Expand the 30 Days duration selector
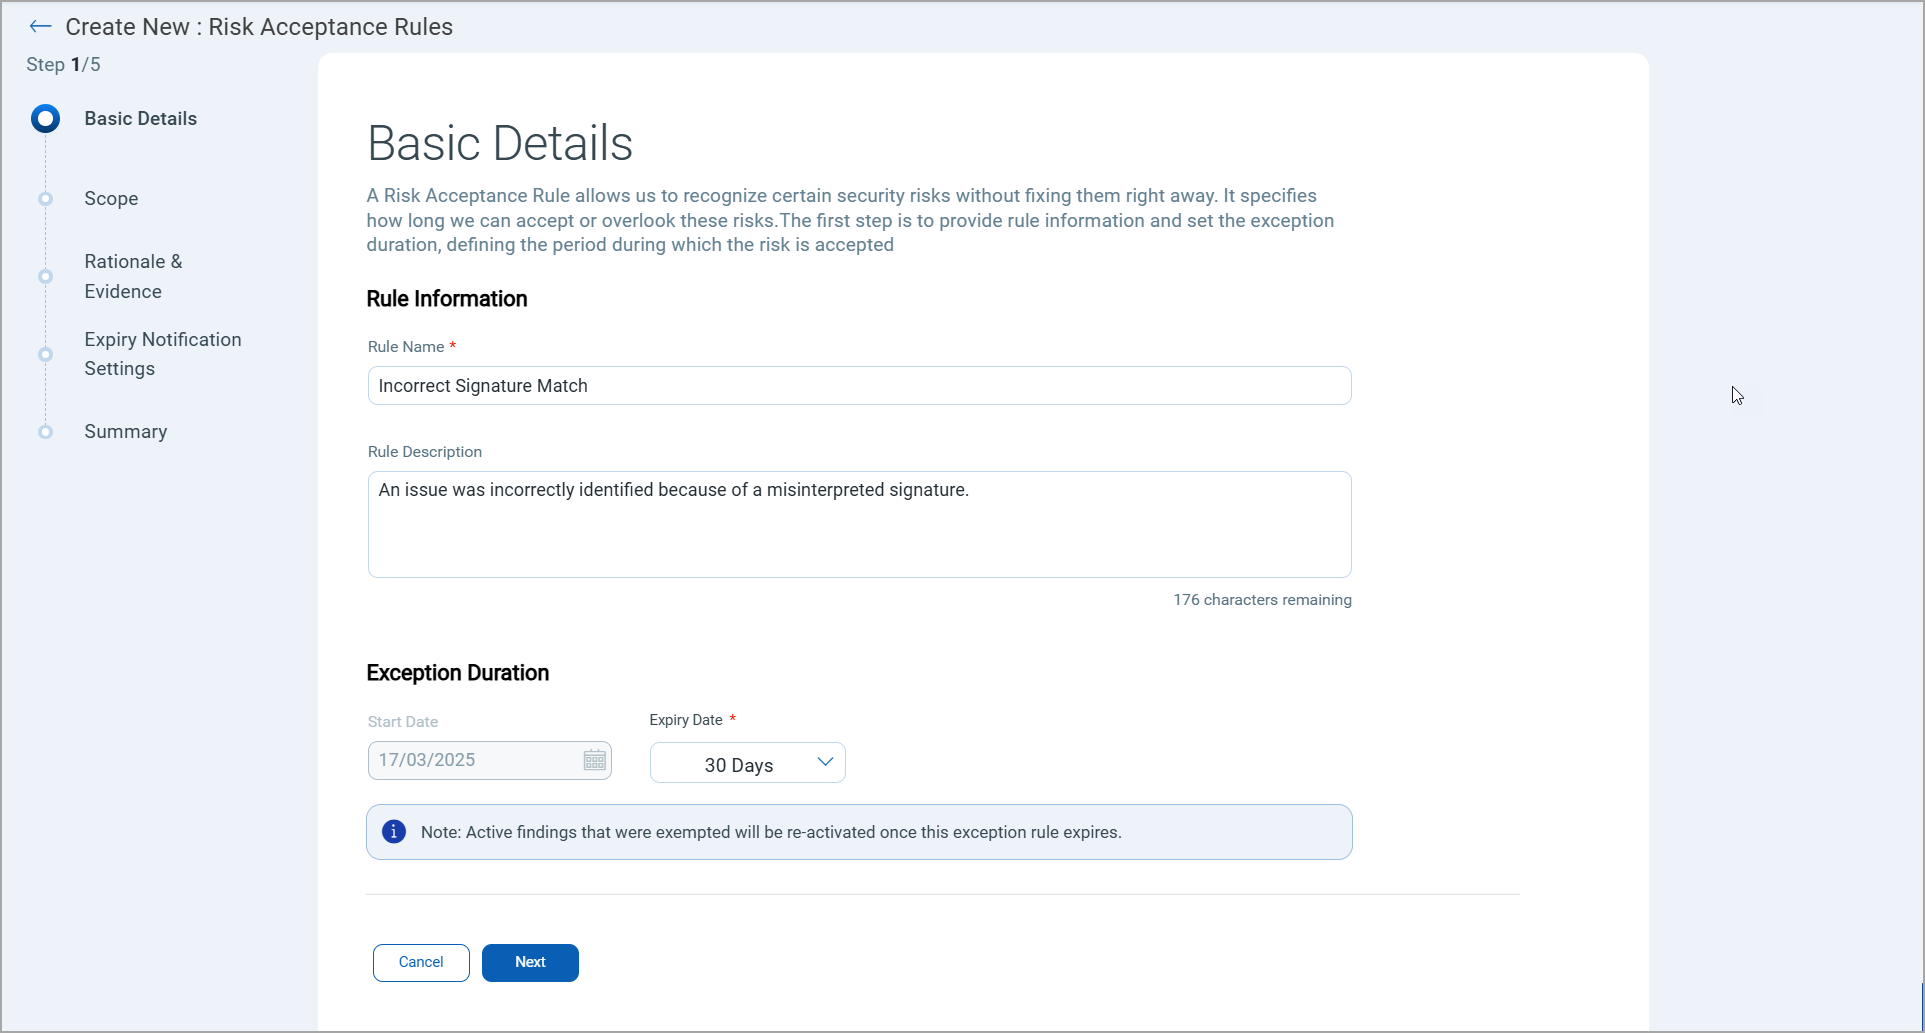Viewport: 1925px width, 1033px height. [x=747, y=763]
